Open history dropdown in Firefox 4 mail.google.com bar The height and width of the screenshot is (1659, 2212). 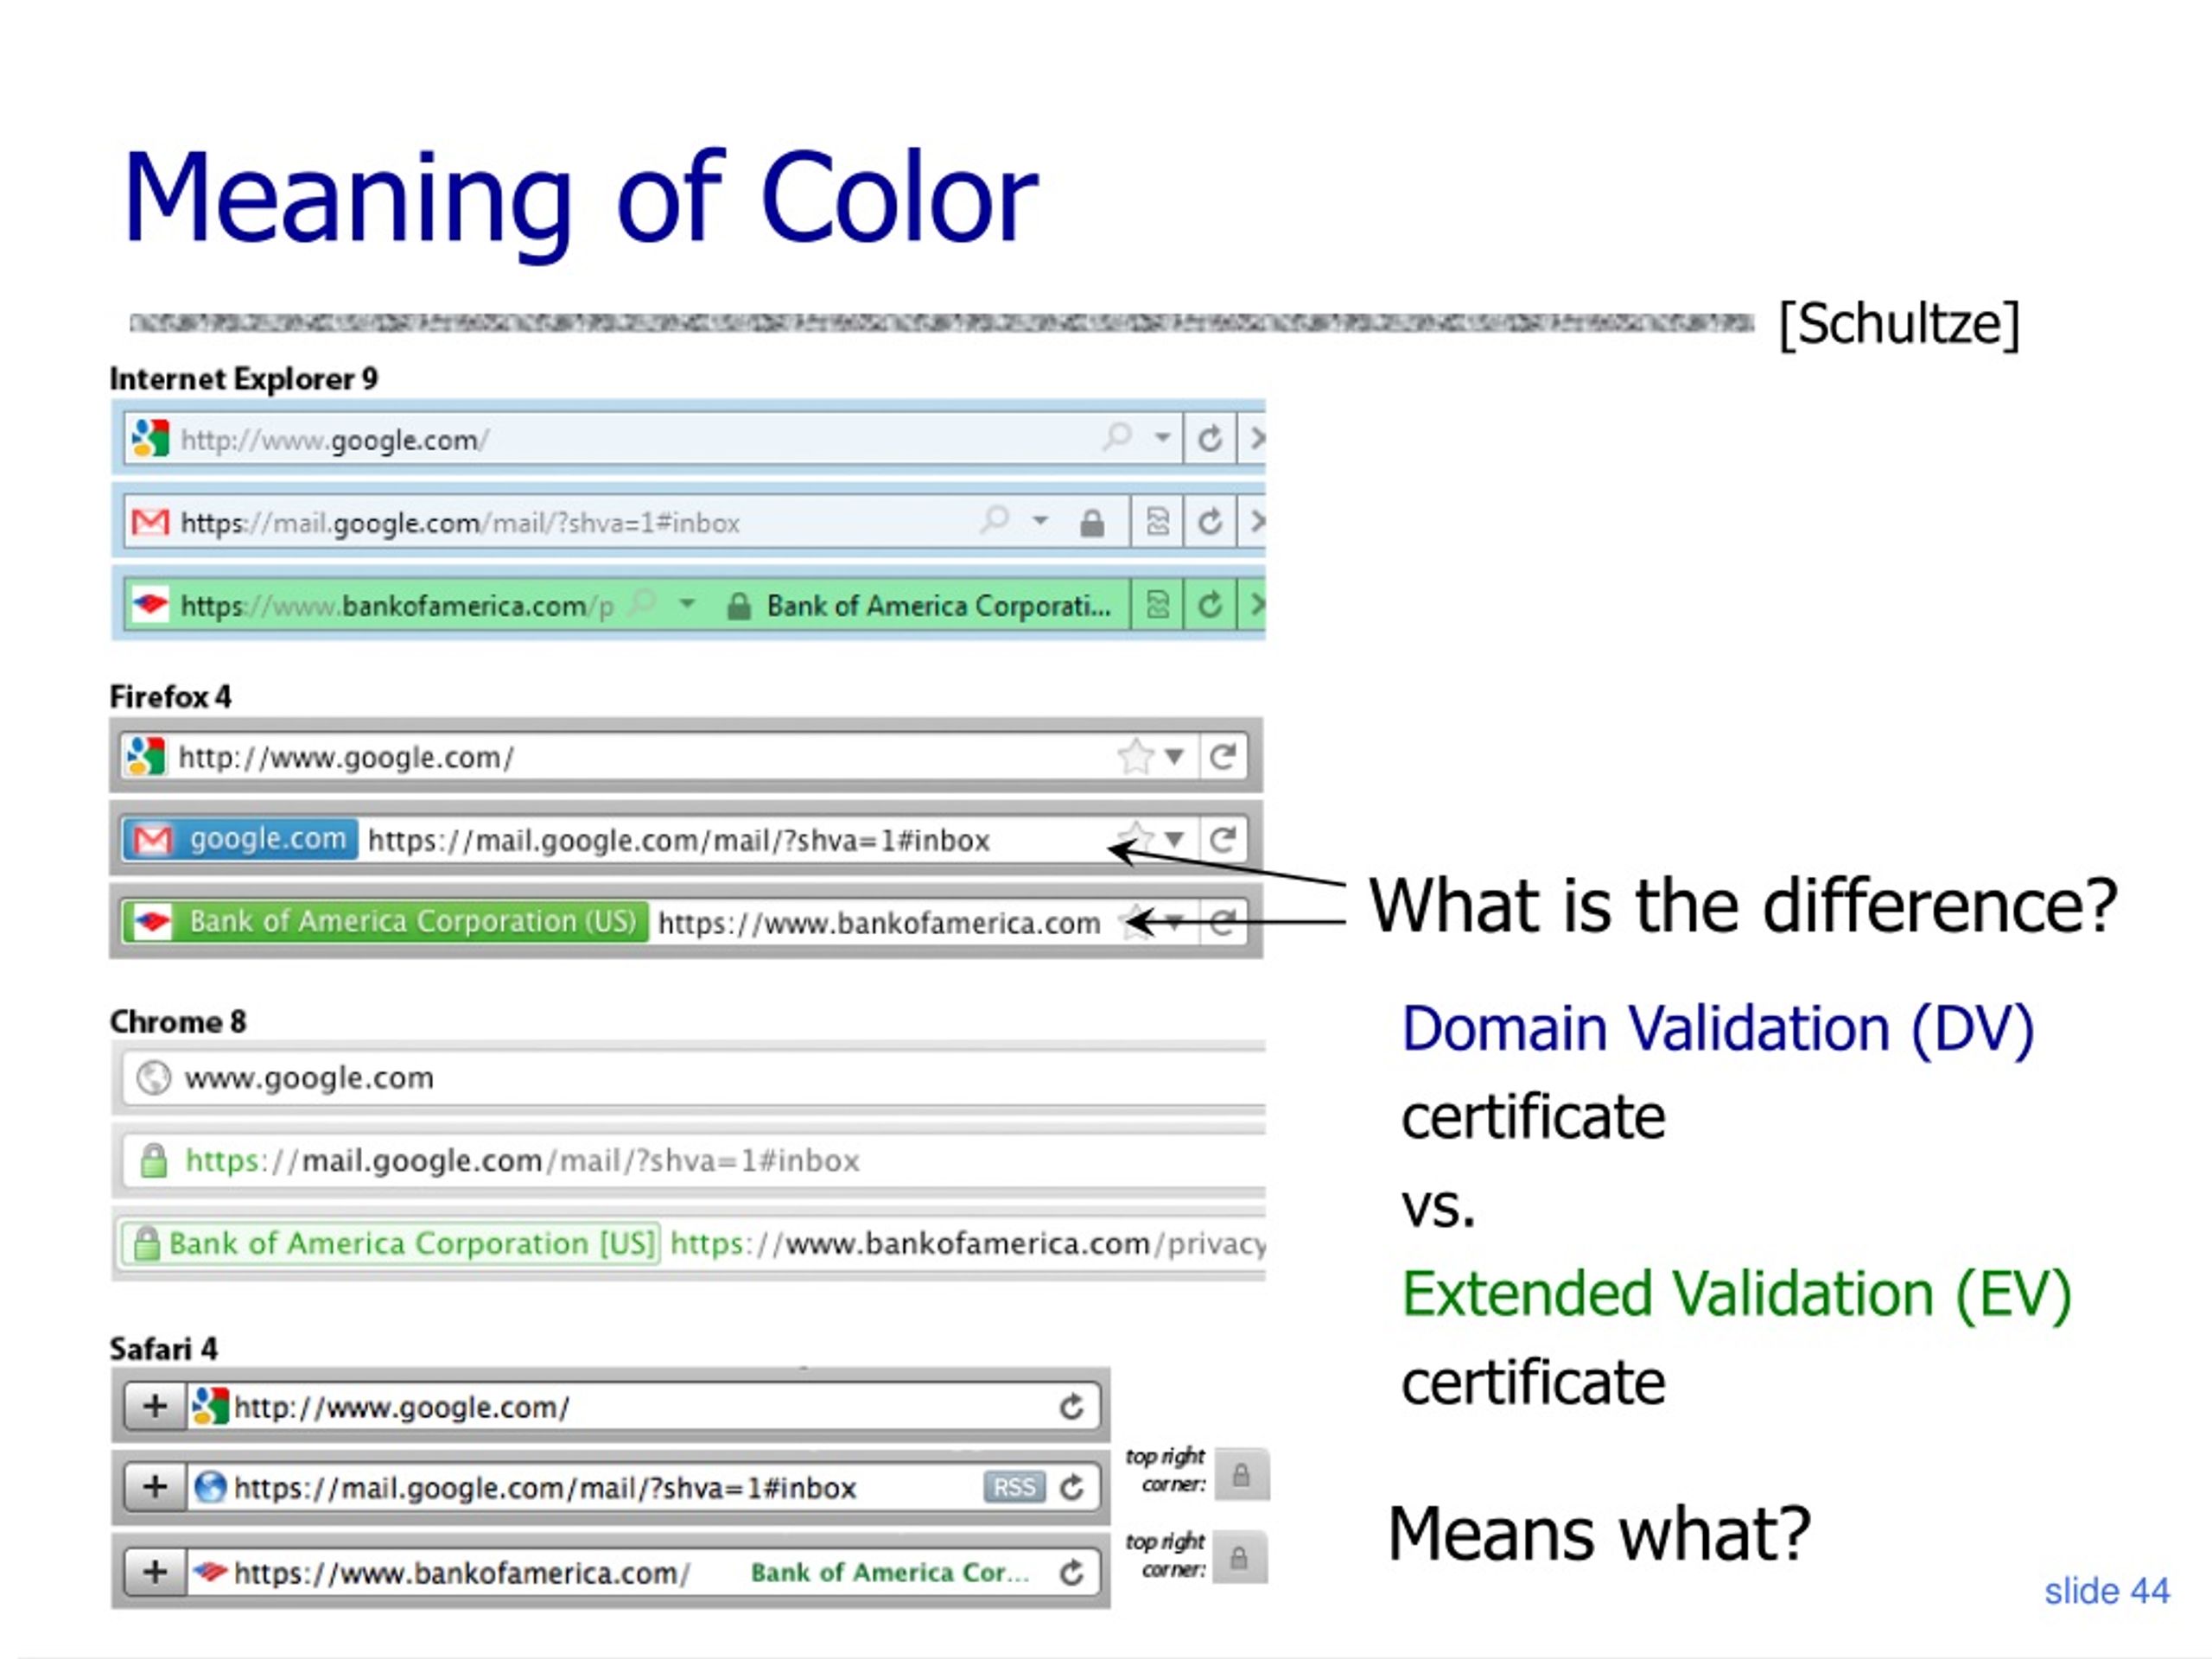1175,839
